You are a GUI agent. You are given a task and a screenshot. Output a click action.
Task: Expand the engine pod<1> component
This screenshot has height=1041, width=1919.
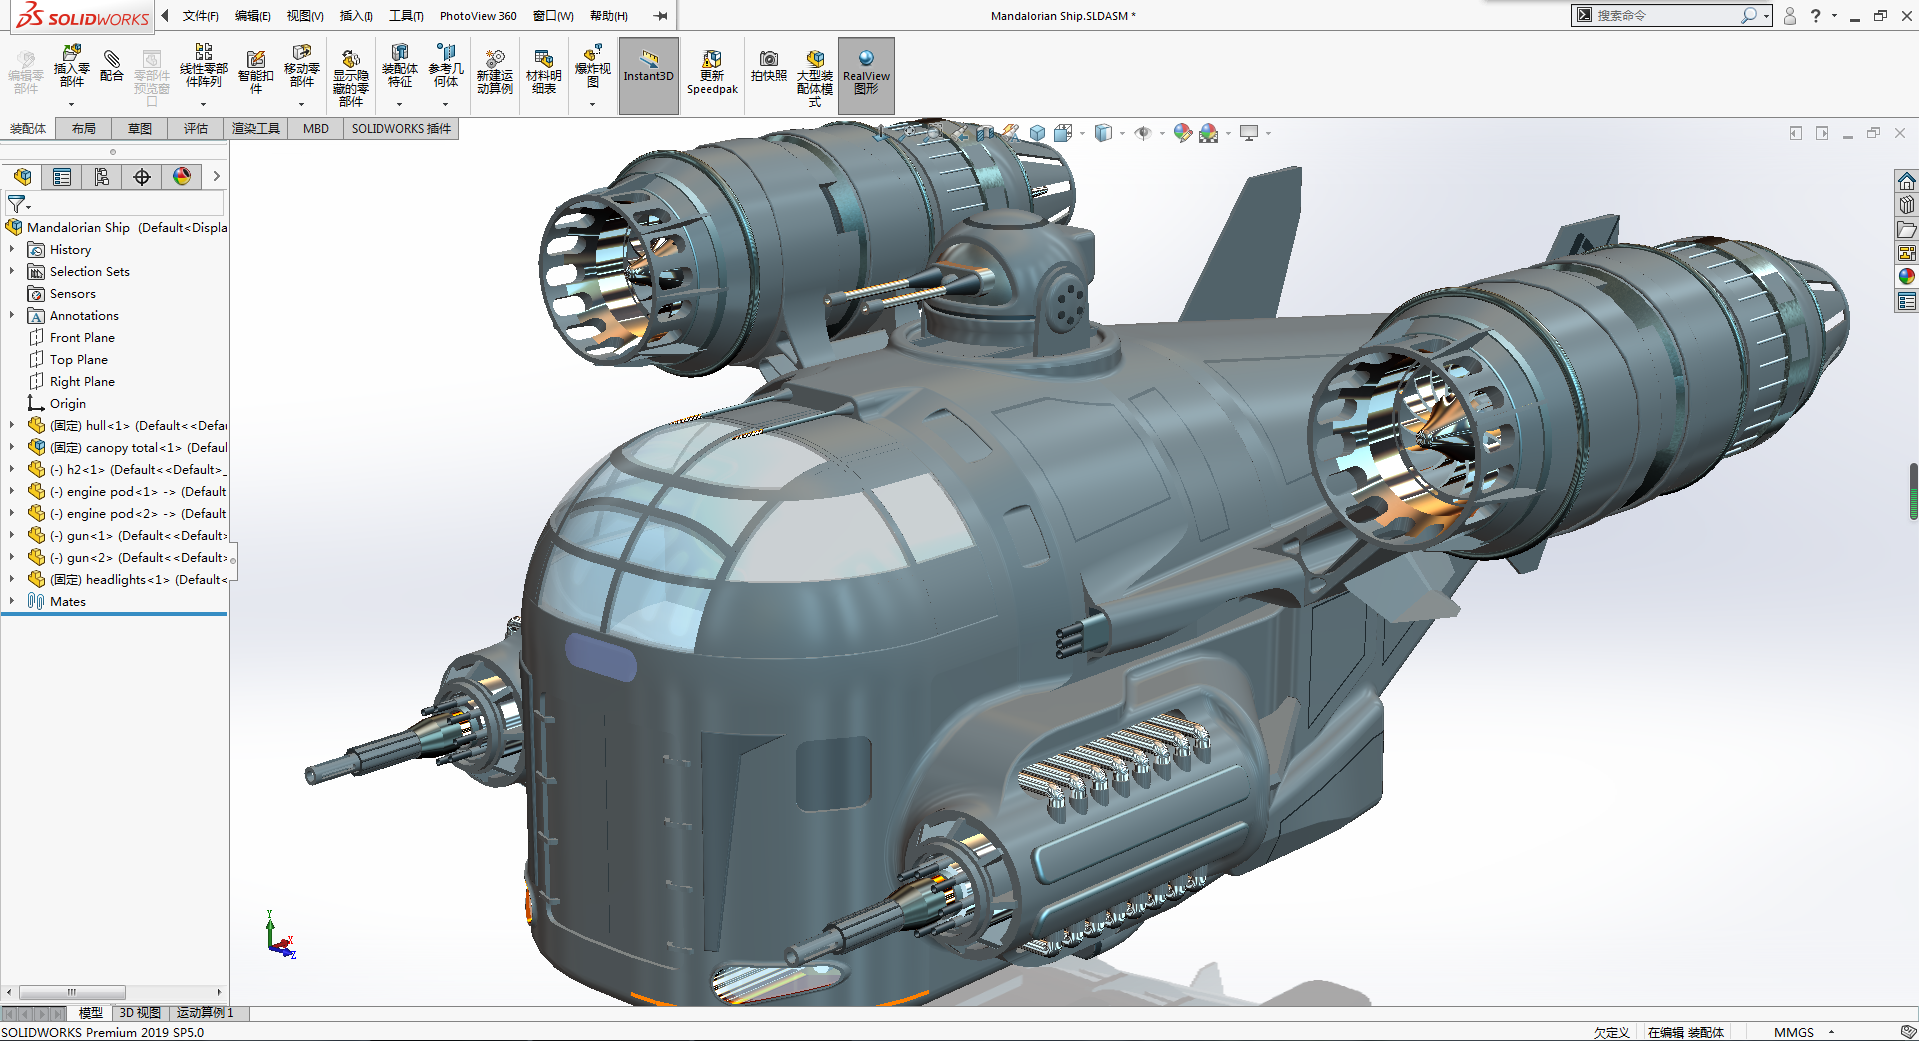point(12,491)
